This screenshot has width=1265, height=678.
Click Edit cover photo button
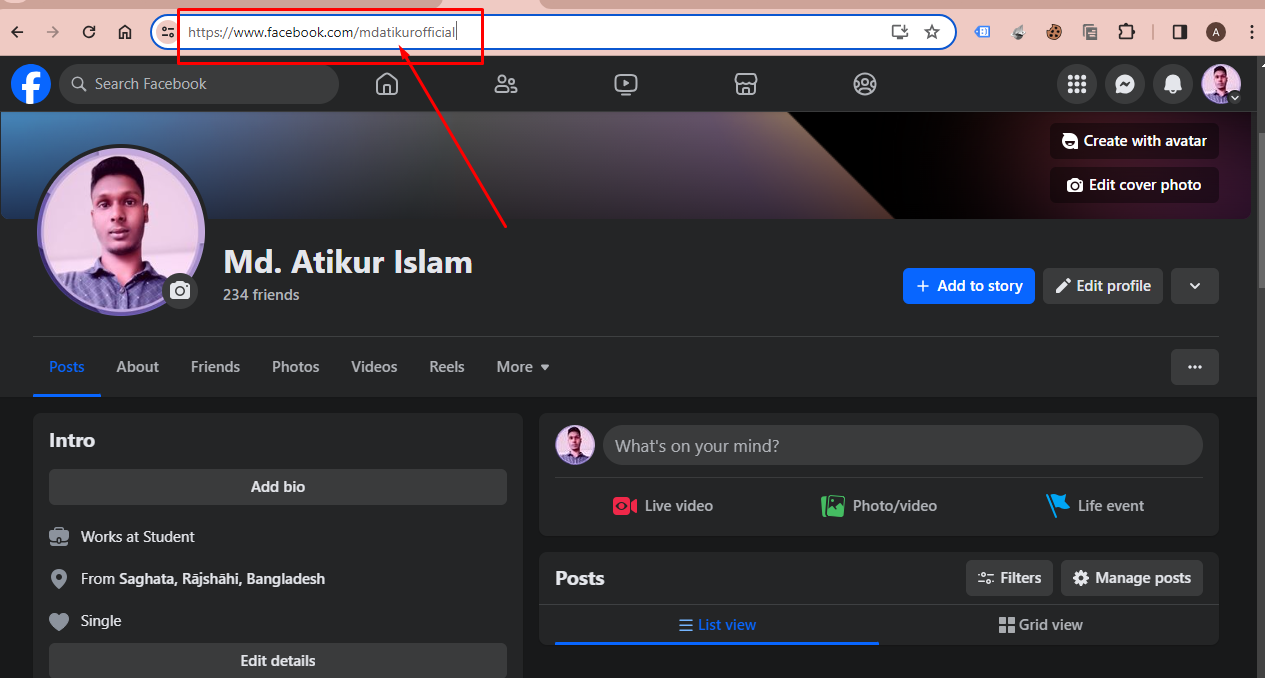1134,185
